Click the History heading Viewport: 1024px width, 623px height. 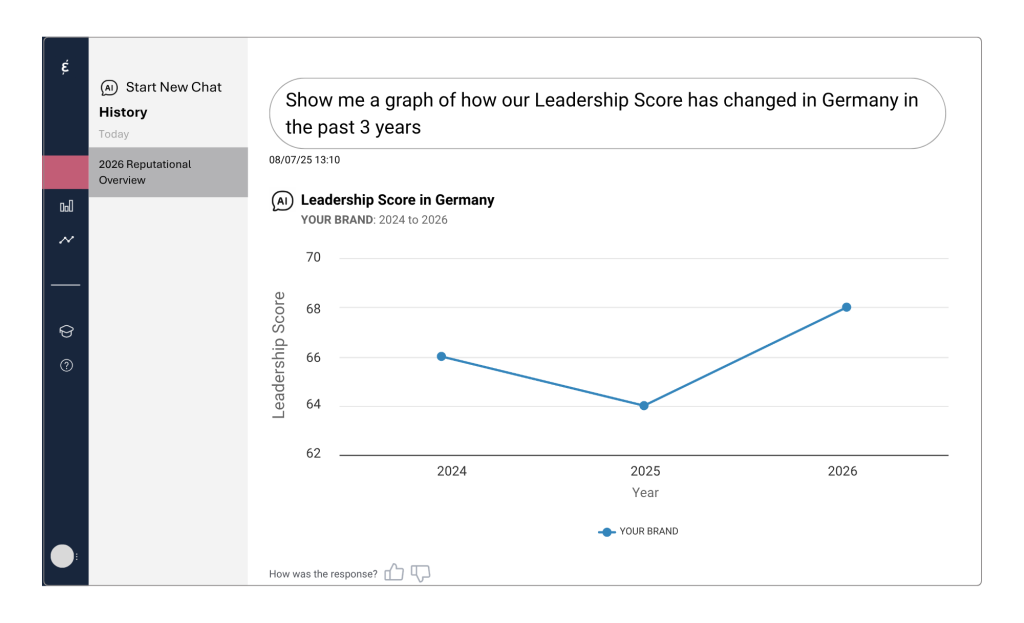pos(123,112)
